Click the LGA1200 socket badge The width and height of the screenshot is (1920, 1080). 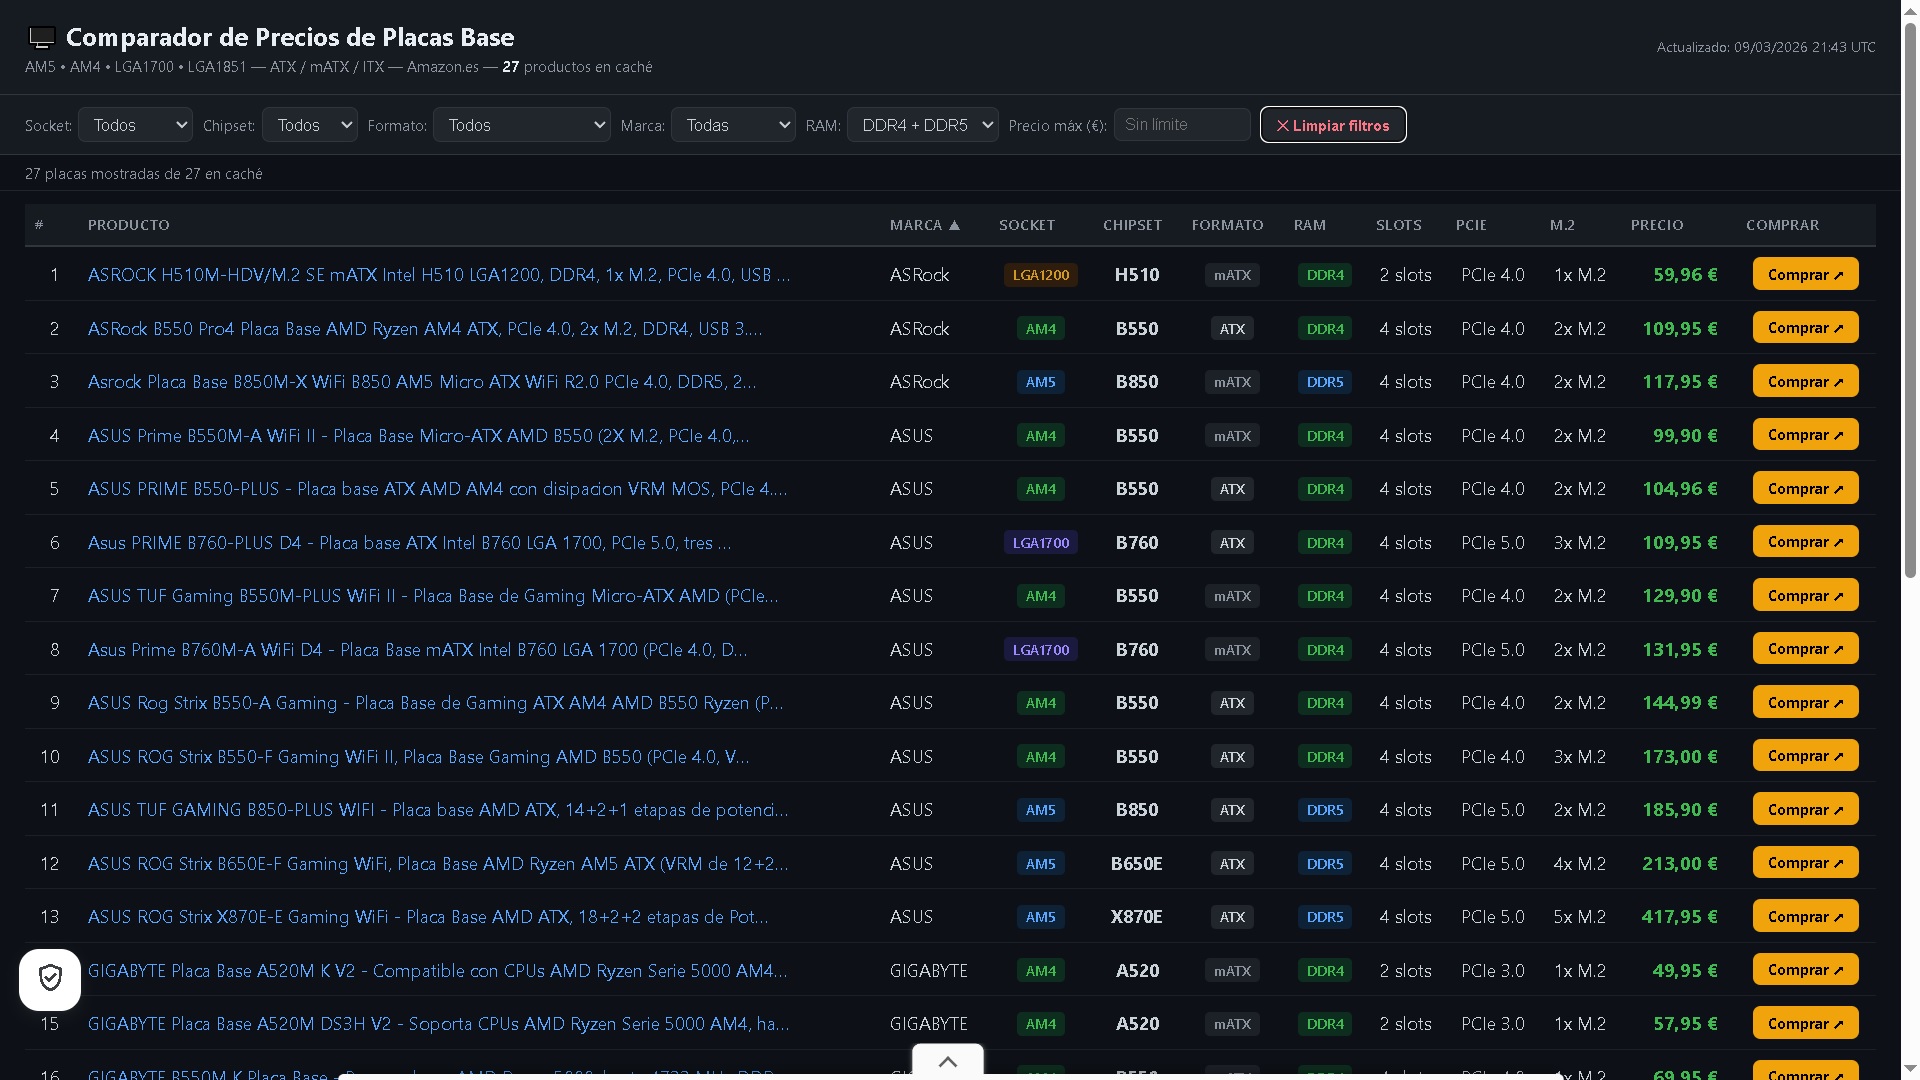1040,275
